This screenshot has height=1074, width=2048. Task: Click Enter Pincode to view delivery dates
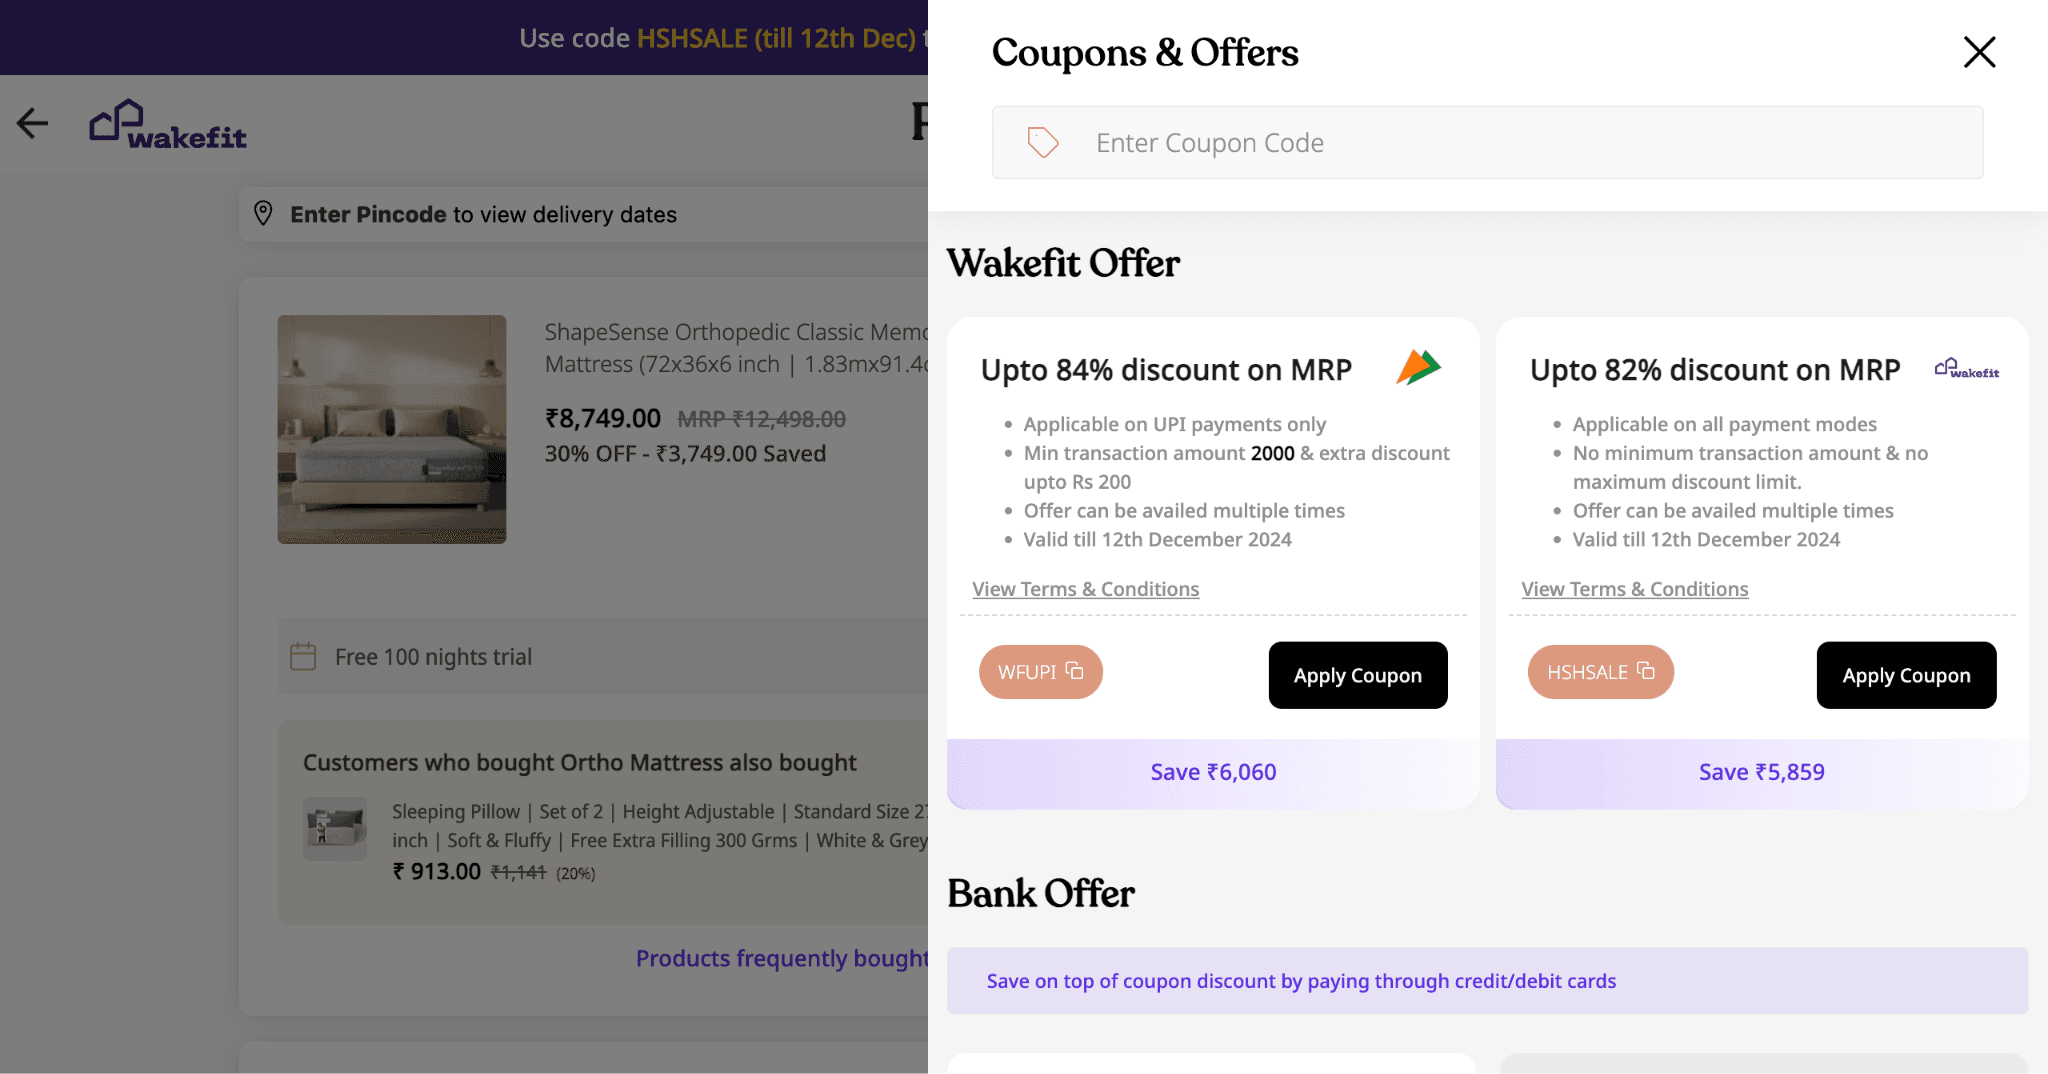(483, 214)
